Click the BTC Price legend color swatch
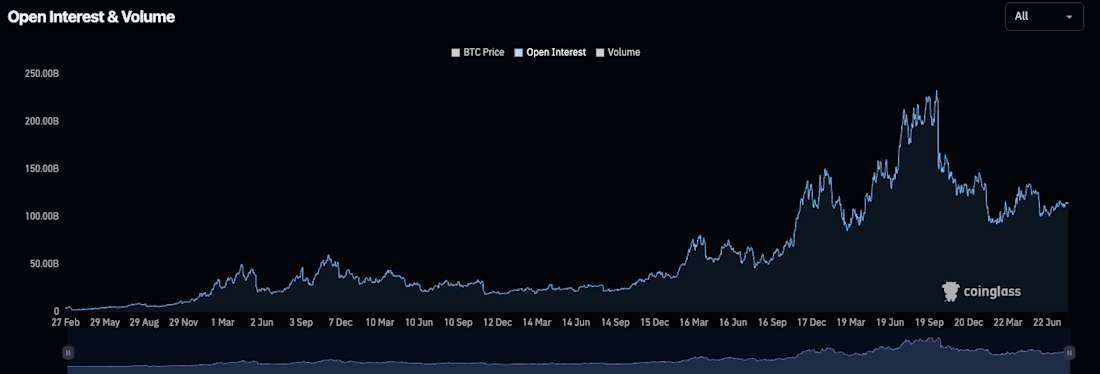The width and height of the screenshot is (1100, 374). click(455, 53)
